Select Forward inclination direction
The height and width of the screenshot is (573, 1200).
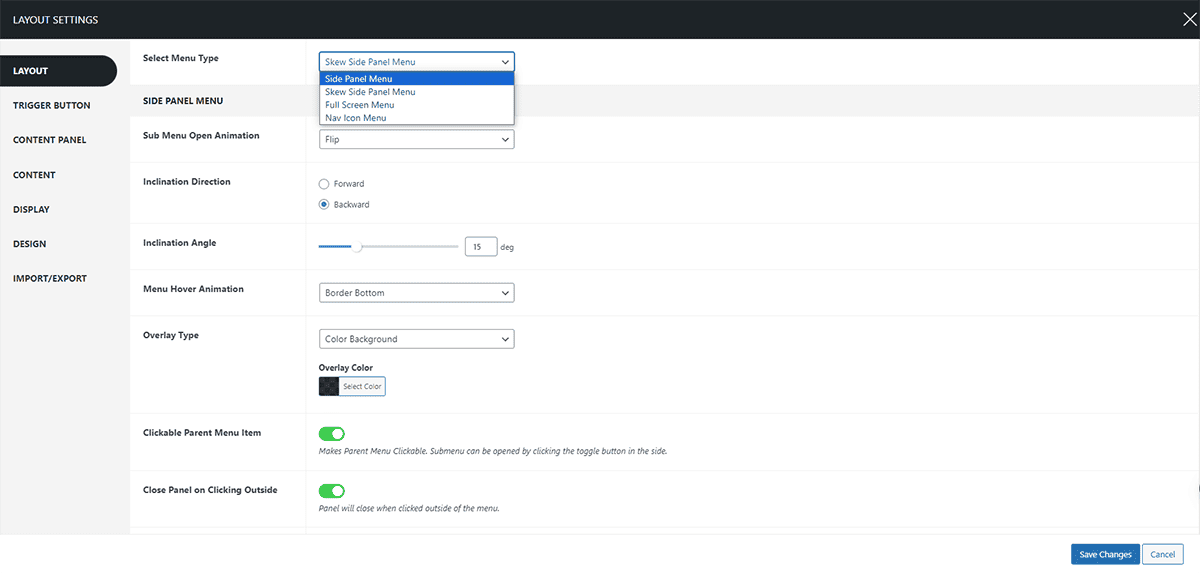(323, 184)
